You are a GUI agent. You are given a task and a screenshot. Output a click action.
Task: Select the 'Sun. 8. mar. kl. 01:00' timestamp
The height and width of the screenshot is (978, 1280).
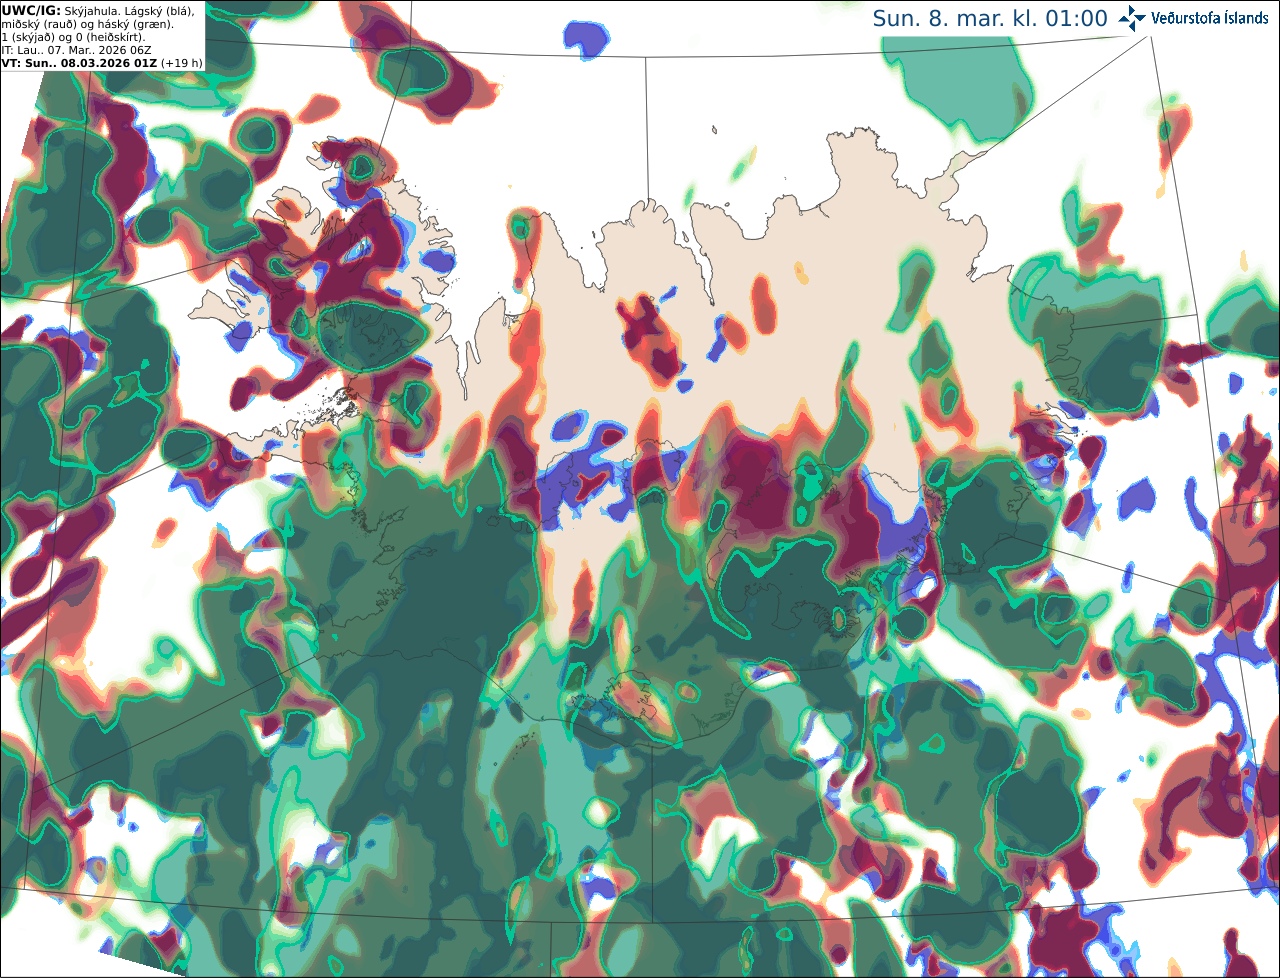[x=990, y=18]
